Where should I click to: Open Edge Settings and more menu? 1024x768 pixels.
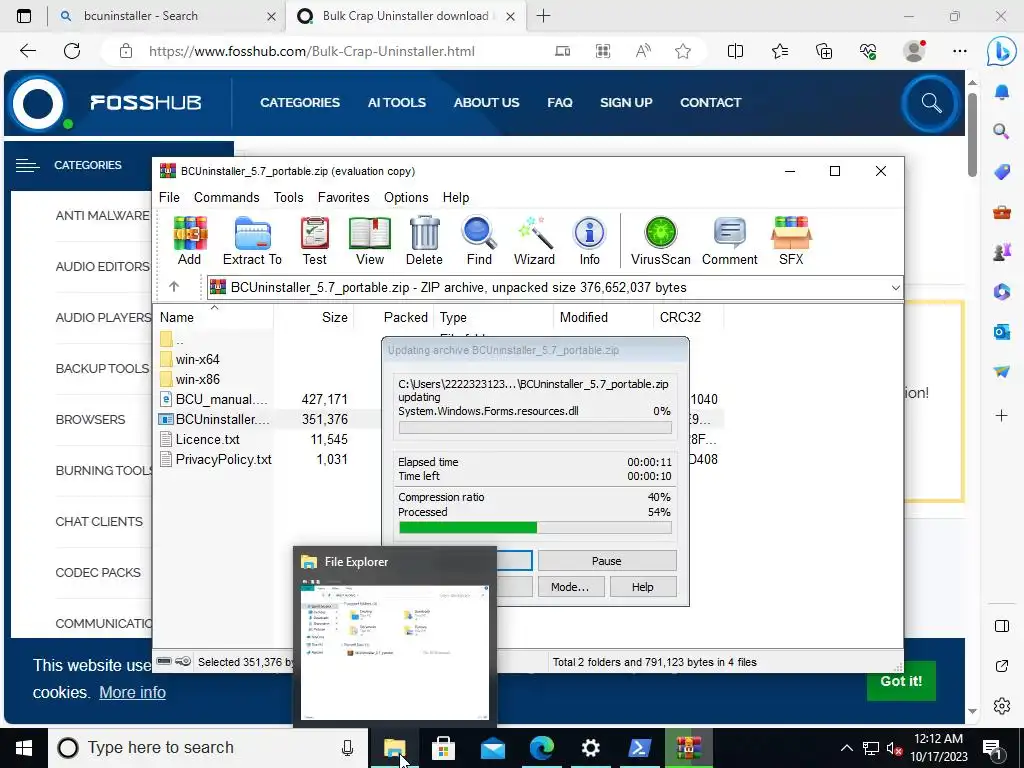(959, 51)
